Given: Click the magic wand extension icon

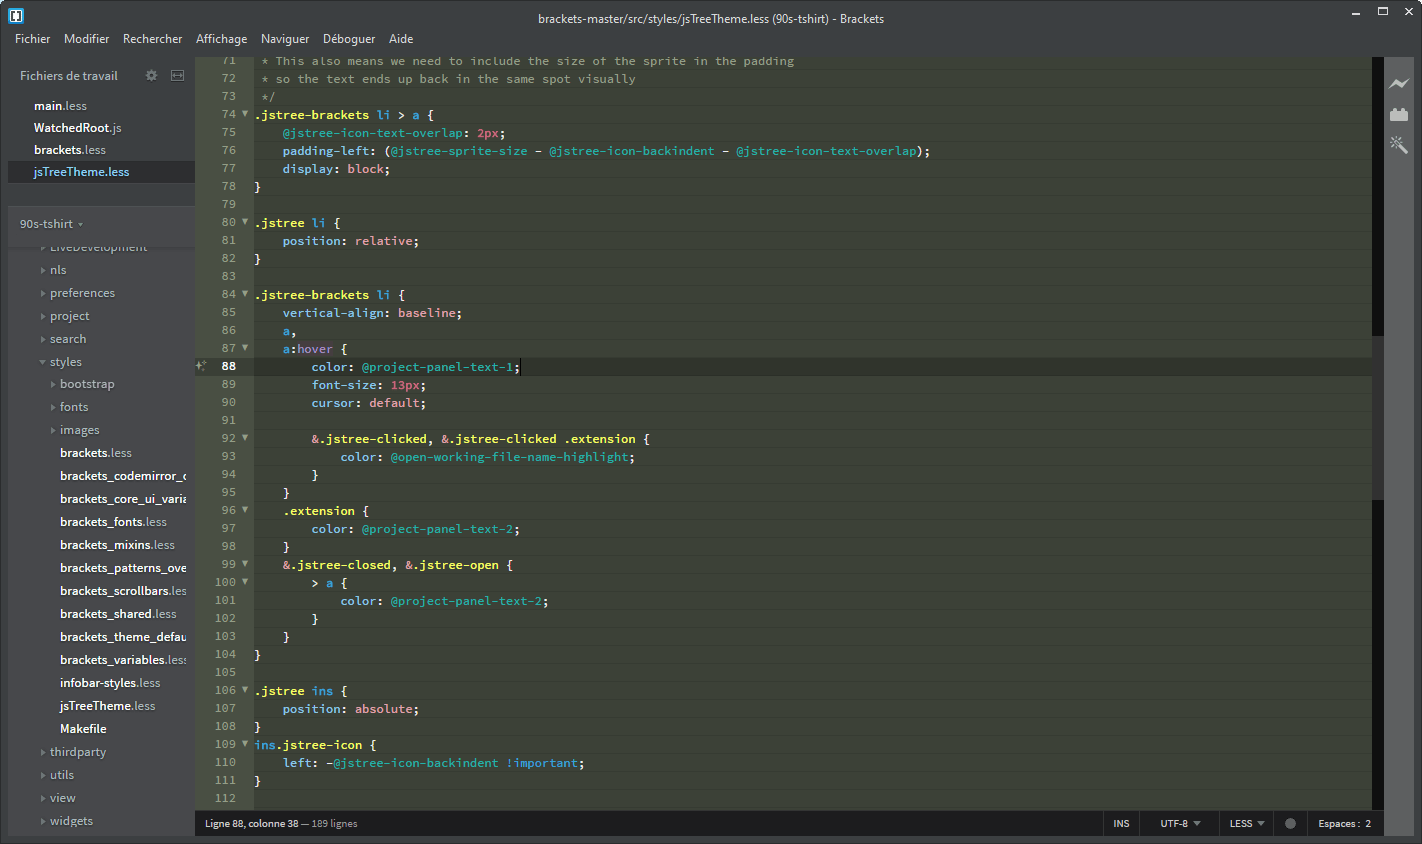Looking at the screenshot, I should tap(1399, 144).
